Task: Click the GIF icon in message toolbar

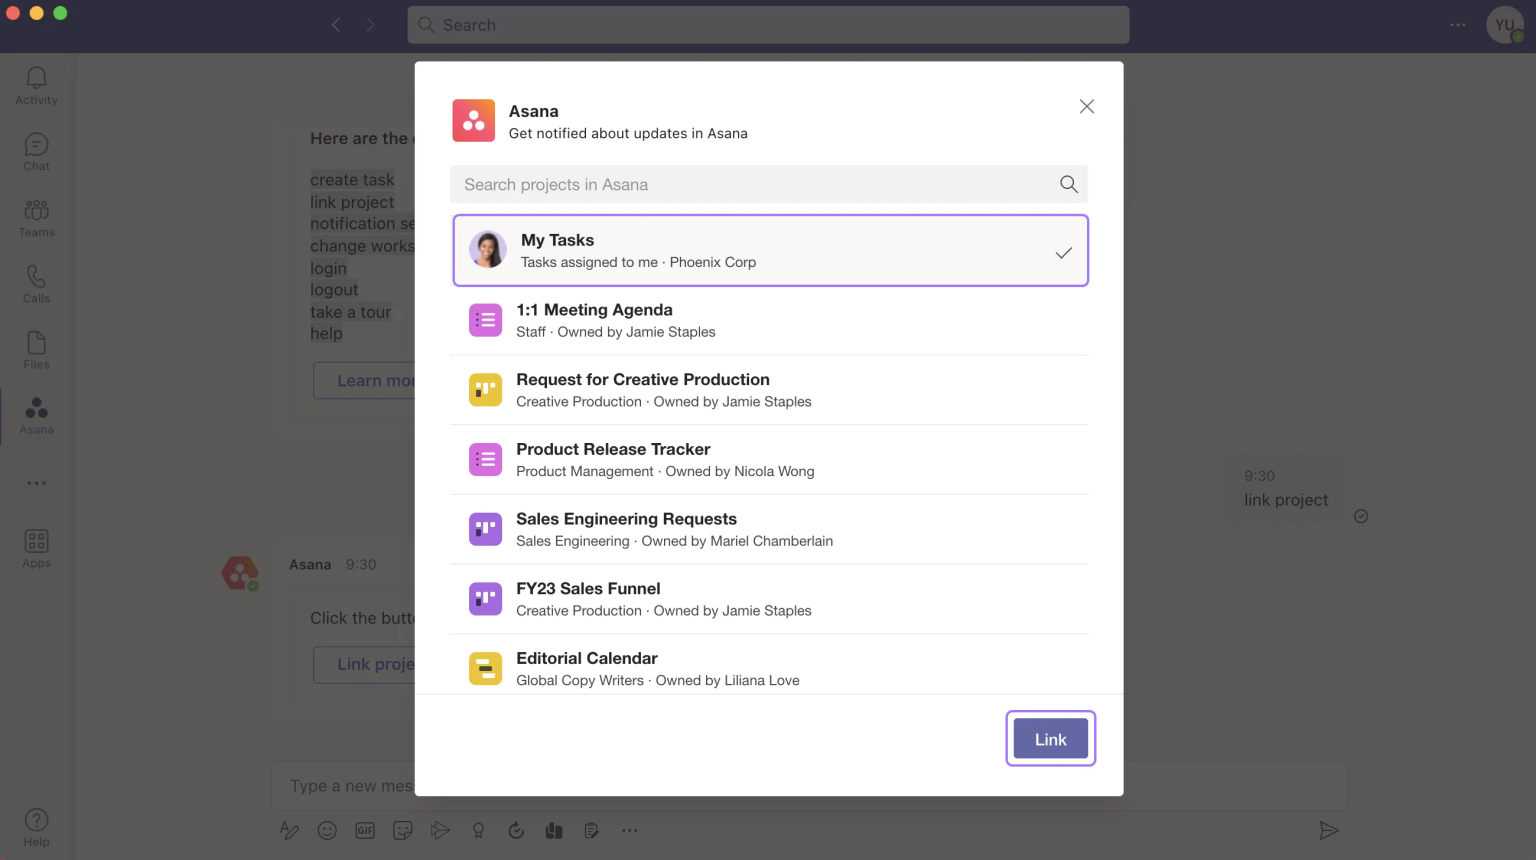Action: [365, 830]
